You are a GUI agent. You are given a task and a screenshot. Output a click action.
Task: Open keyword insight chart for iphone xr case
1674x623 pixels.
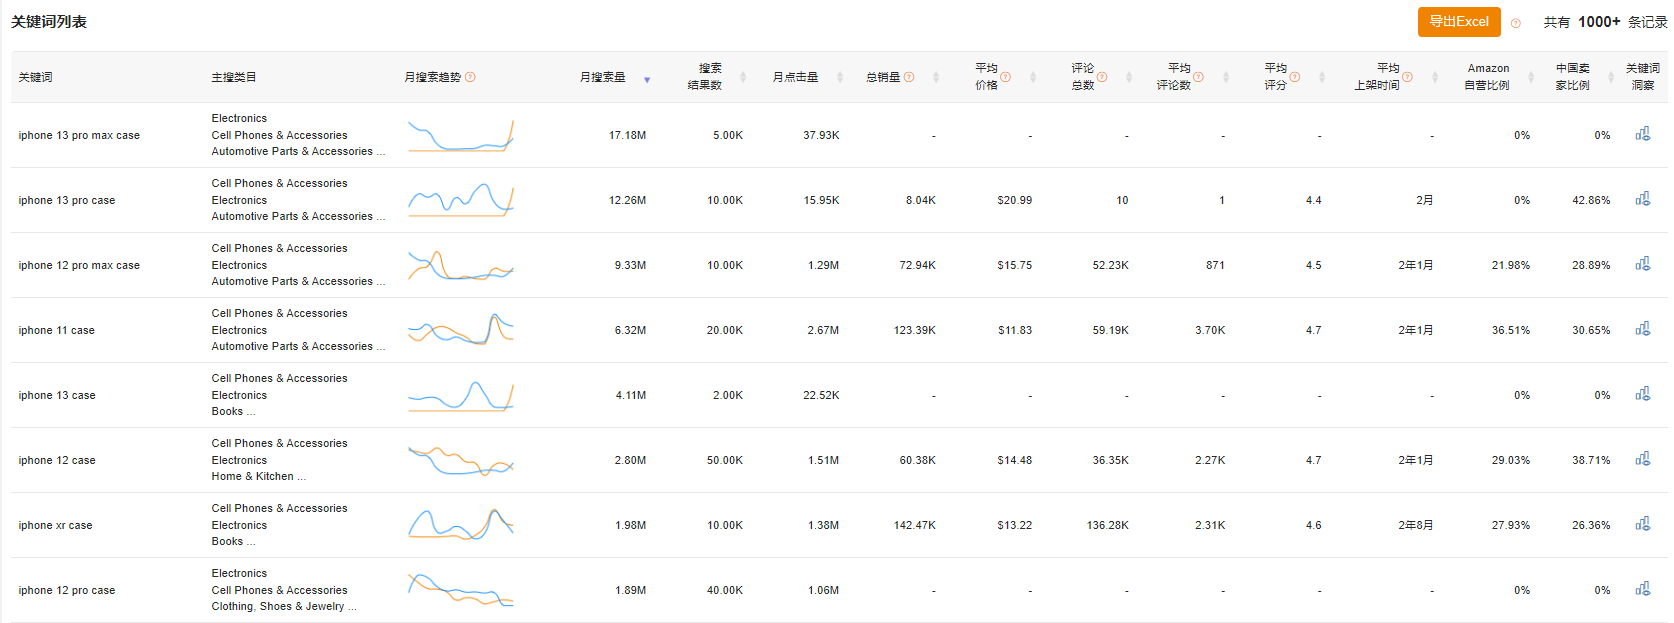click(1642, 524)
